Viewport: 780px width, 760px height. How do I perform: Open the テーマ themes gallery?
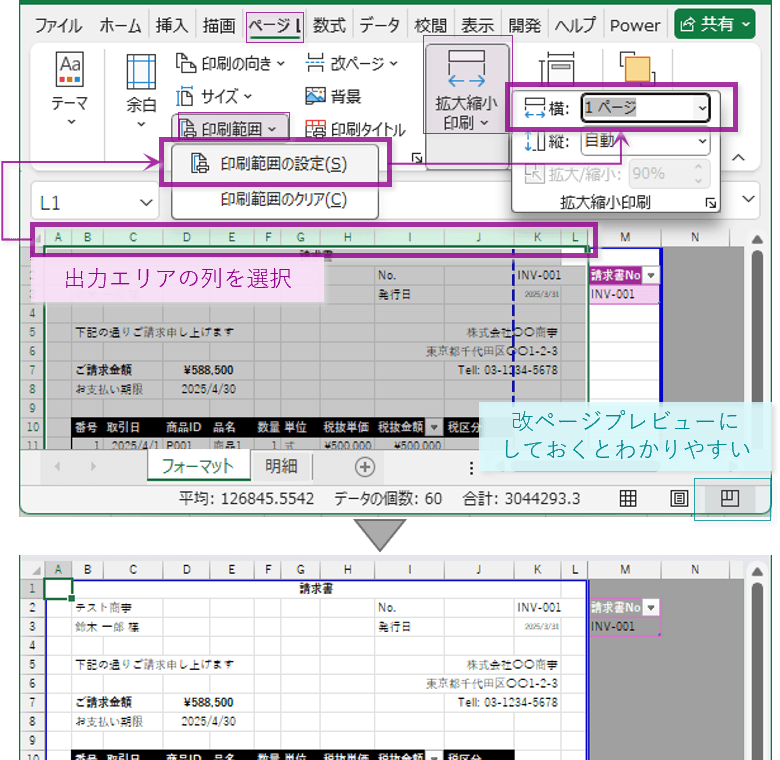pyautogui.click(x=70, y=90)
